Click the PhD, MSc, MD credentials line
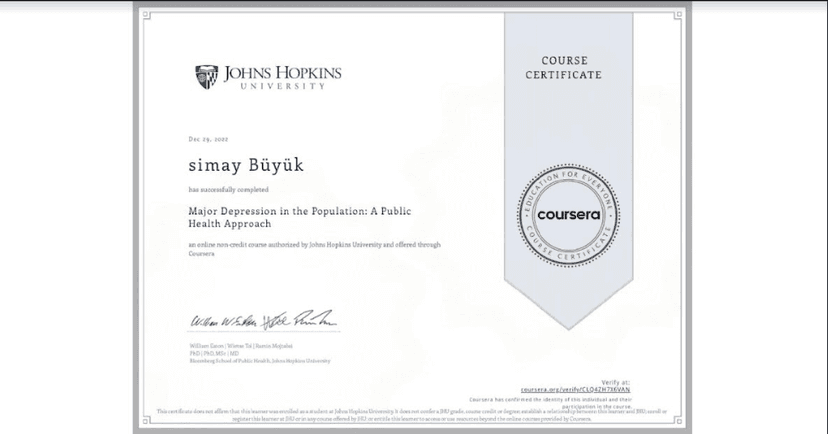 point(209,352)
